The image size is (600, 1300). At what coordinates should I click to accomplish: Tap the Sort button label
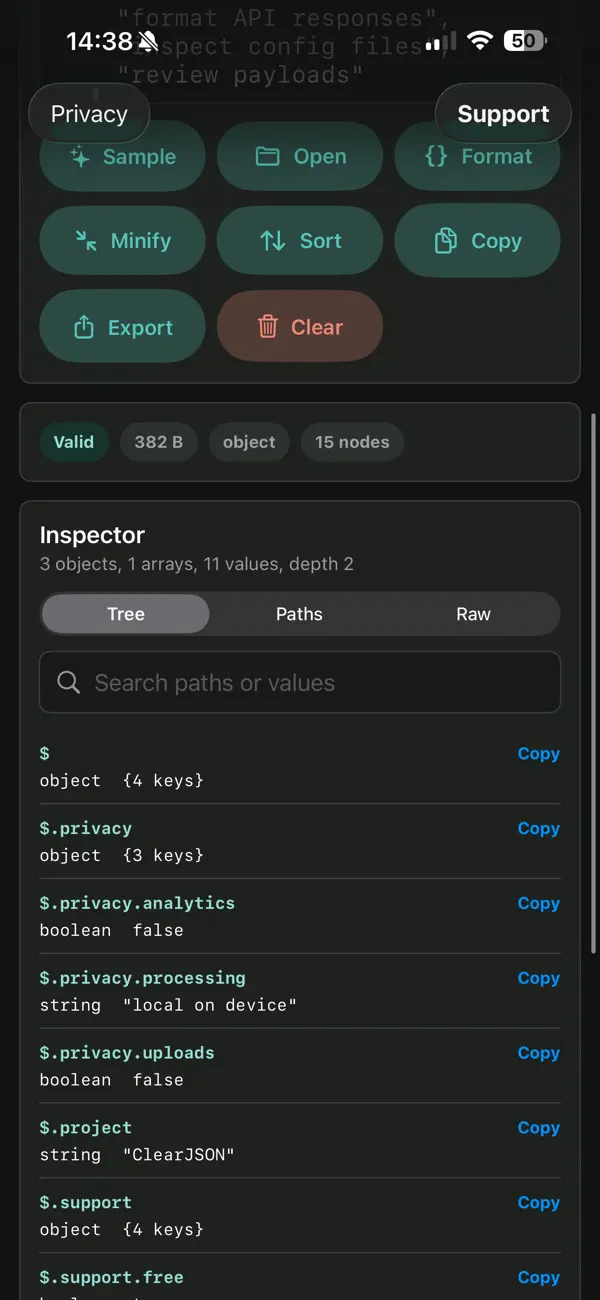[321, 241]
